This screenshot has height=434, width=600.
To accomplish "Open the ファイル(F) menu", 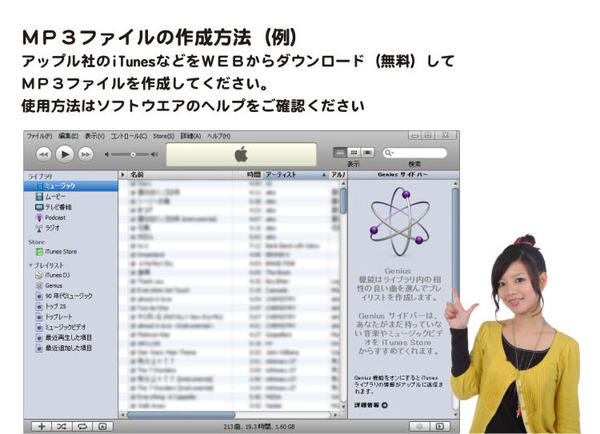I will point(39,136).
